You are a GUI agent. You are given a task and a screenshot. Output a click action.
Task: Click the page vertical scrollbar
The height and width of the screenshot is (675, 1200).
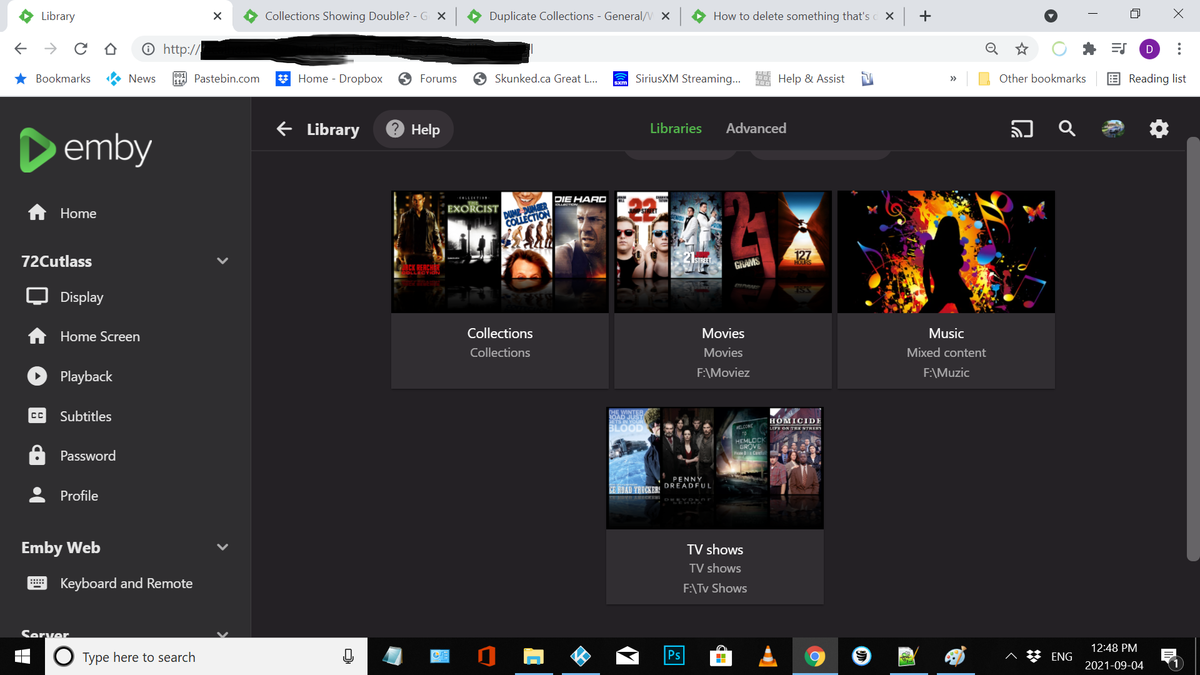[x=1191, y=347]
